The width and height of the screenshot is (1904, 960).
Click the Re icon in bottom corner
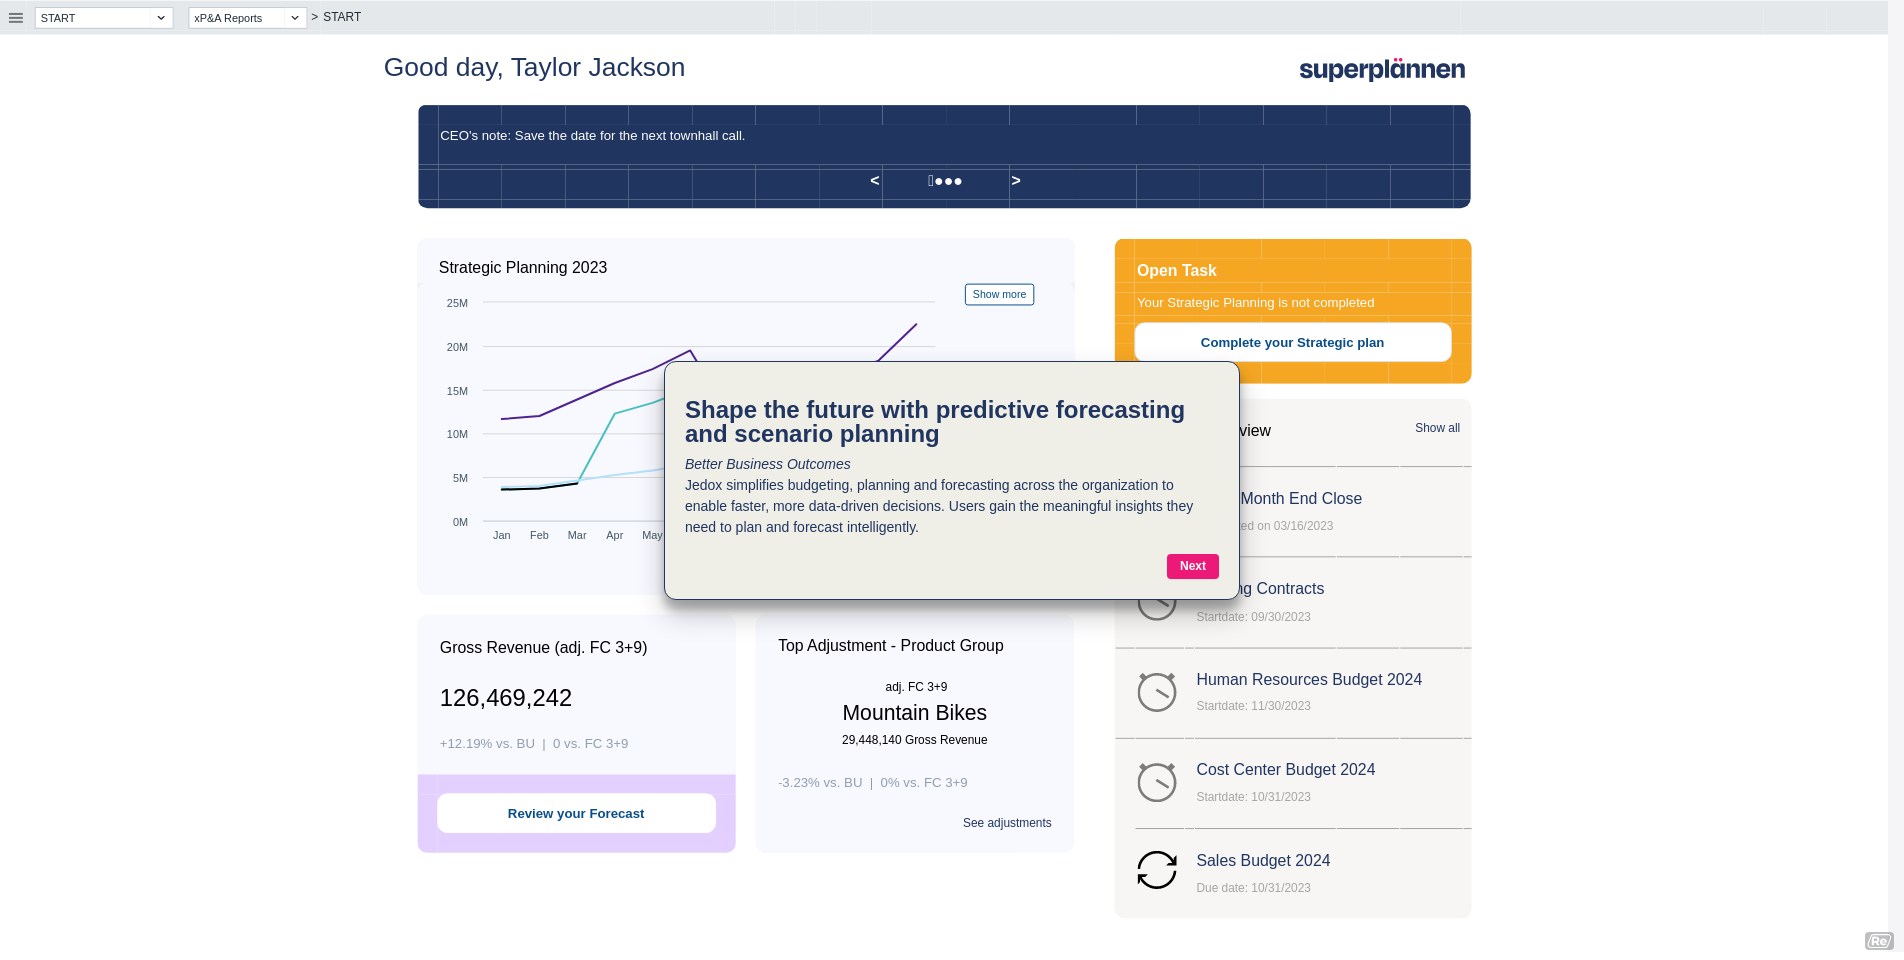click(1879, 941)
